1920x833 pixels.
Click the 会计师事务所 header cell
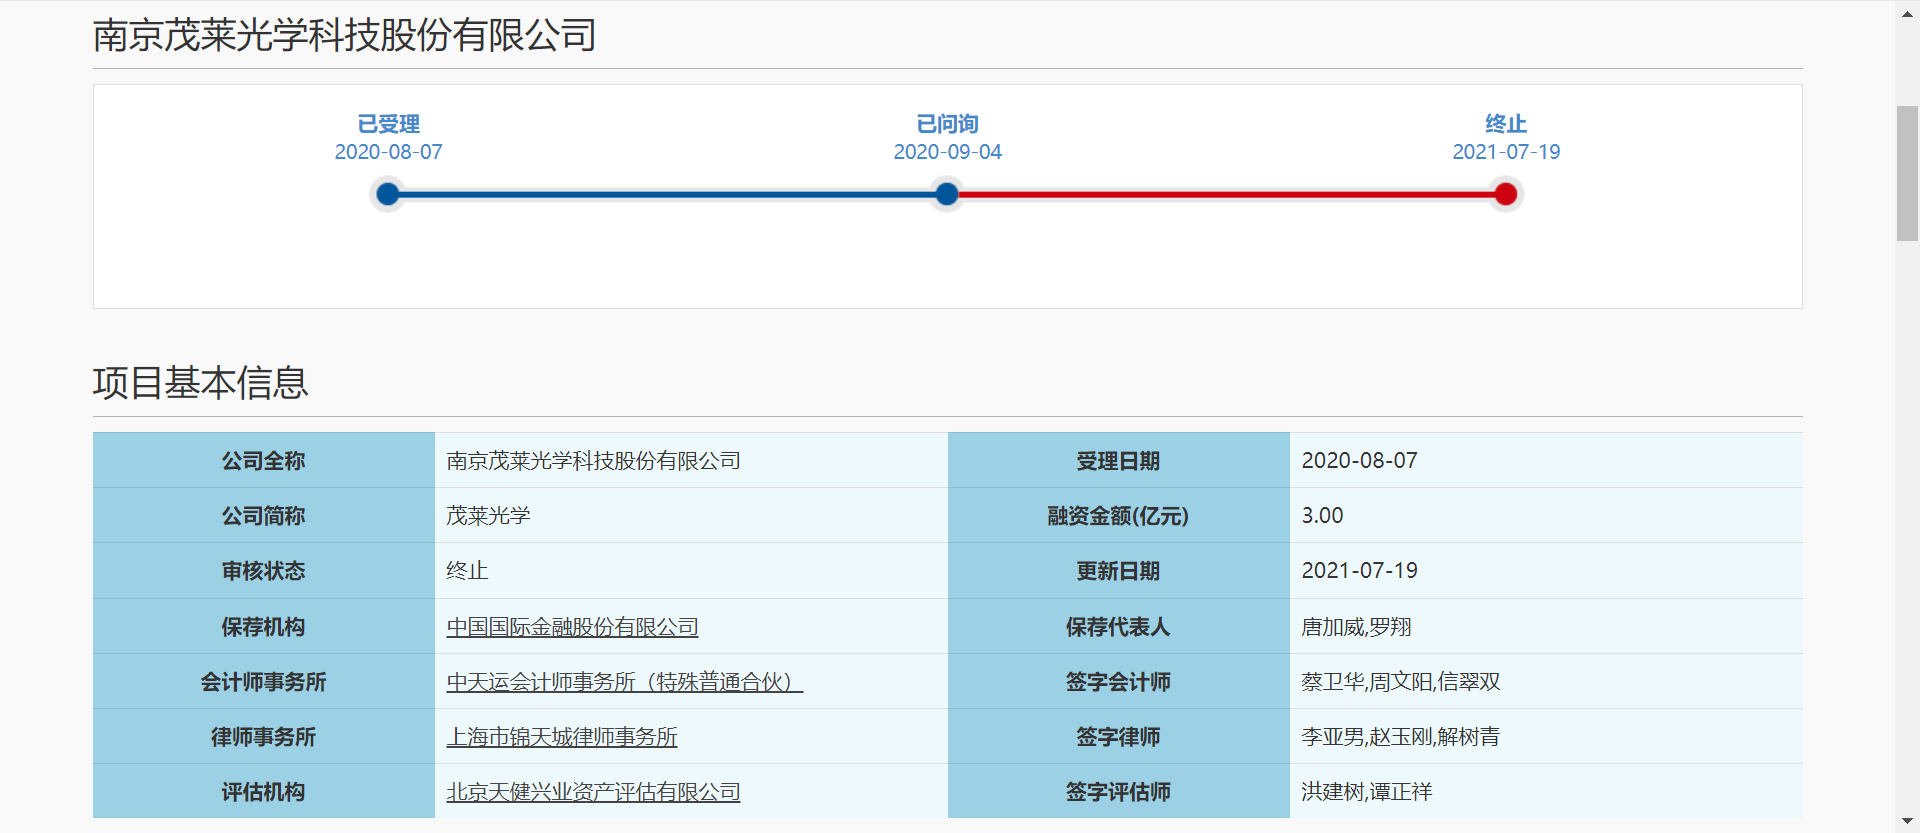[264, 682]
